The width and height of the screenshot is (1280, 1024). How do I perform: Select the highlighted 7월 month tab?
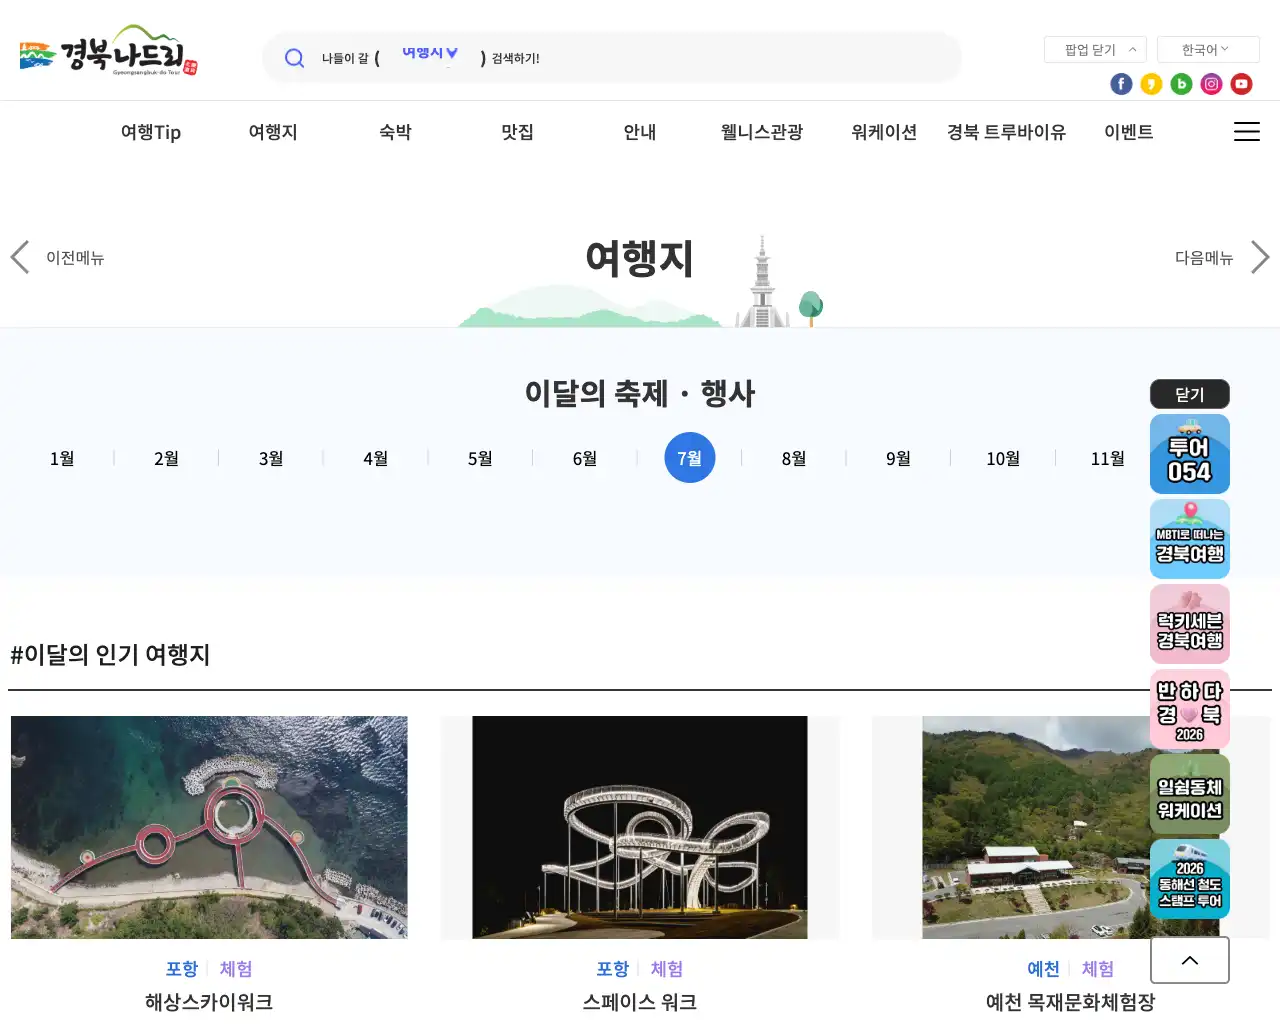coord(690,458)
